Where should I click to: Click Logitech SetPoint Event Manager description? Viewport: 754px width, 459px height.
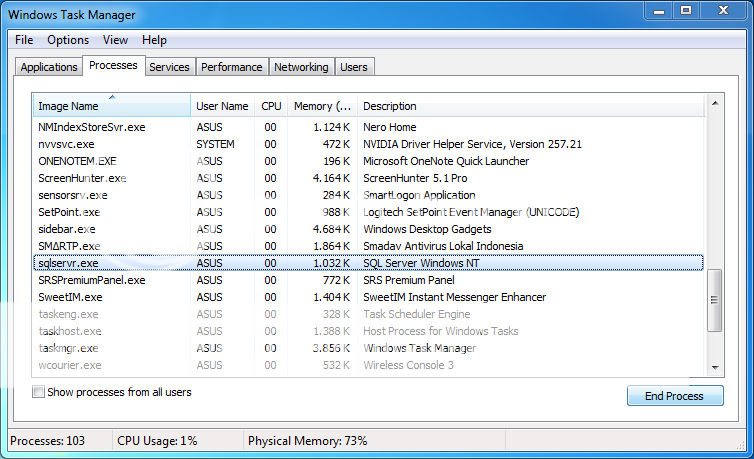471,212
